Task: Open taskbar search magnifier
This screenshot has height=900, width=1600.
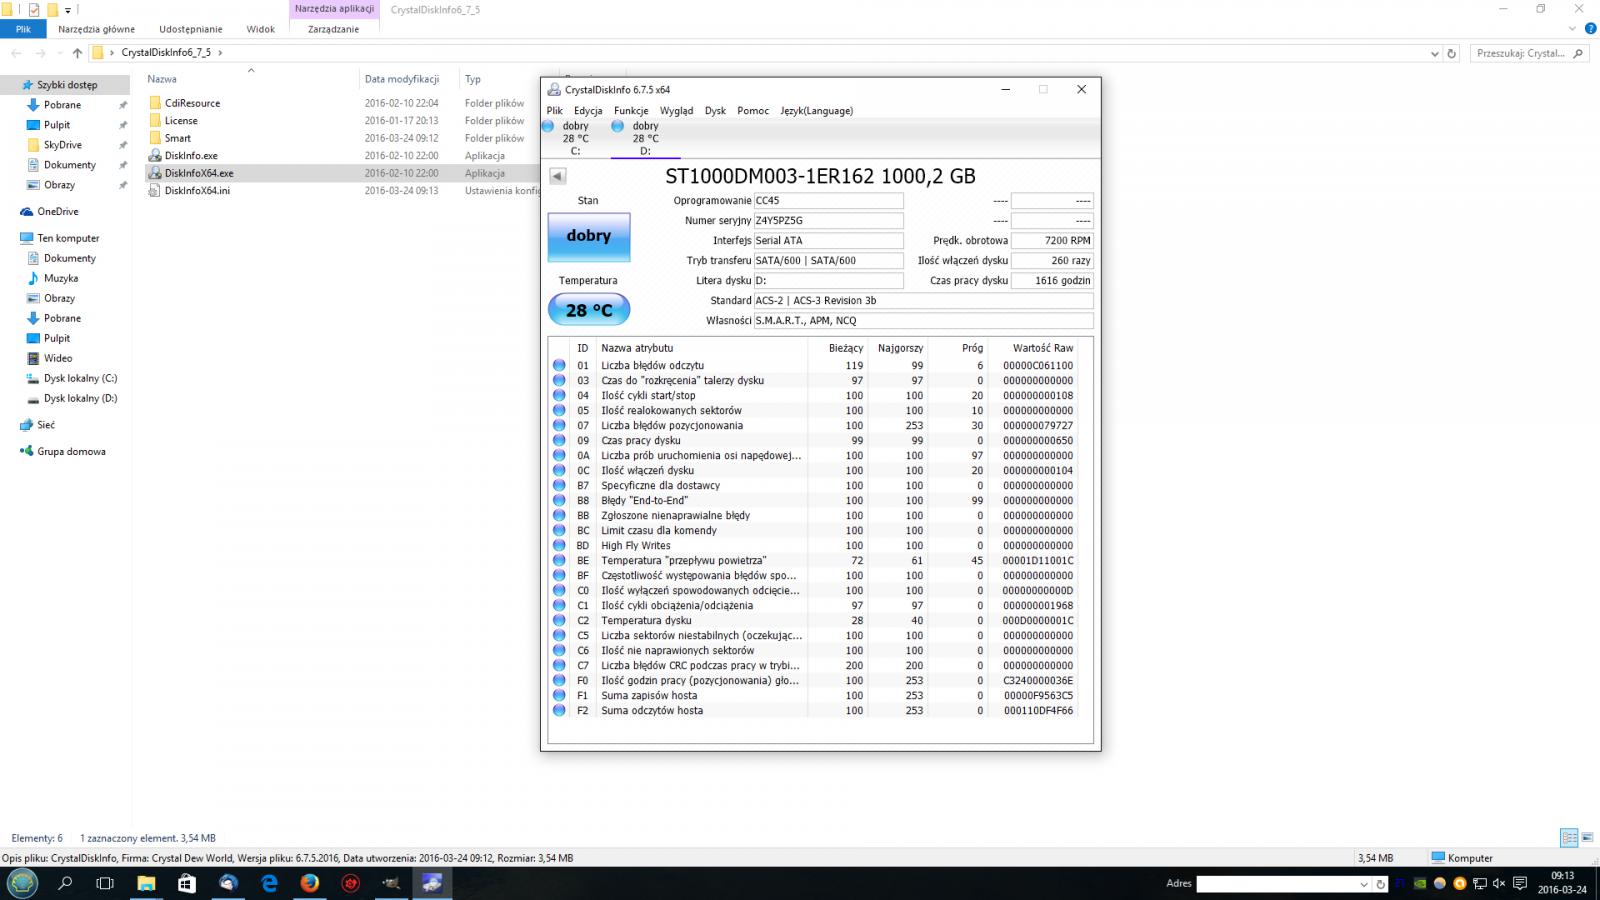Action: (65, 883)
